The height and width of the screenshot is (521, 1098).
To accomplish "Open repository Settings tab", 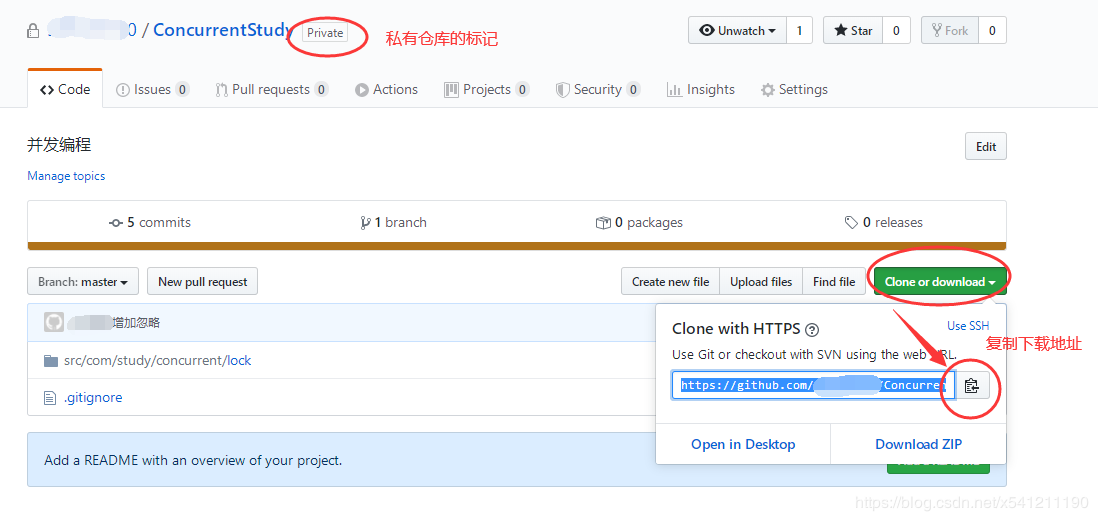I will click(x=794, y=90).
